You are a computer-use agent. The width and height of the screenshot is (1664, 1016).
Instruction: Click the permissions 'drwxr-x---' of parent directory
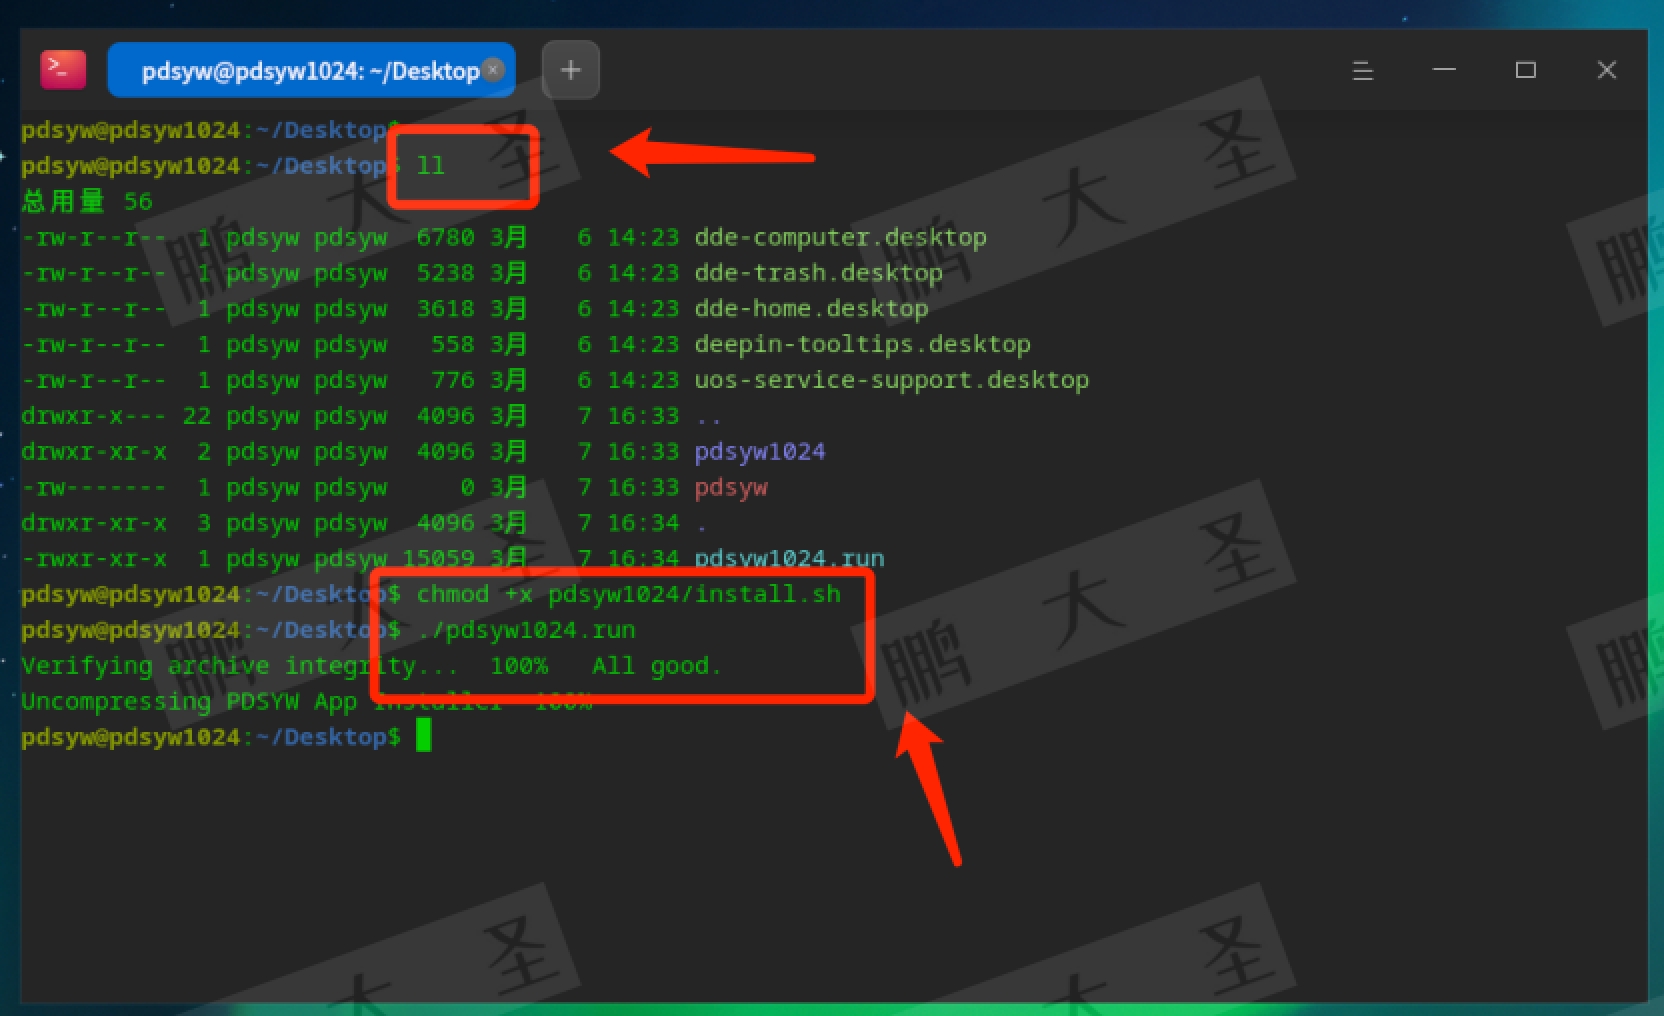[94, 416]
